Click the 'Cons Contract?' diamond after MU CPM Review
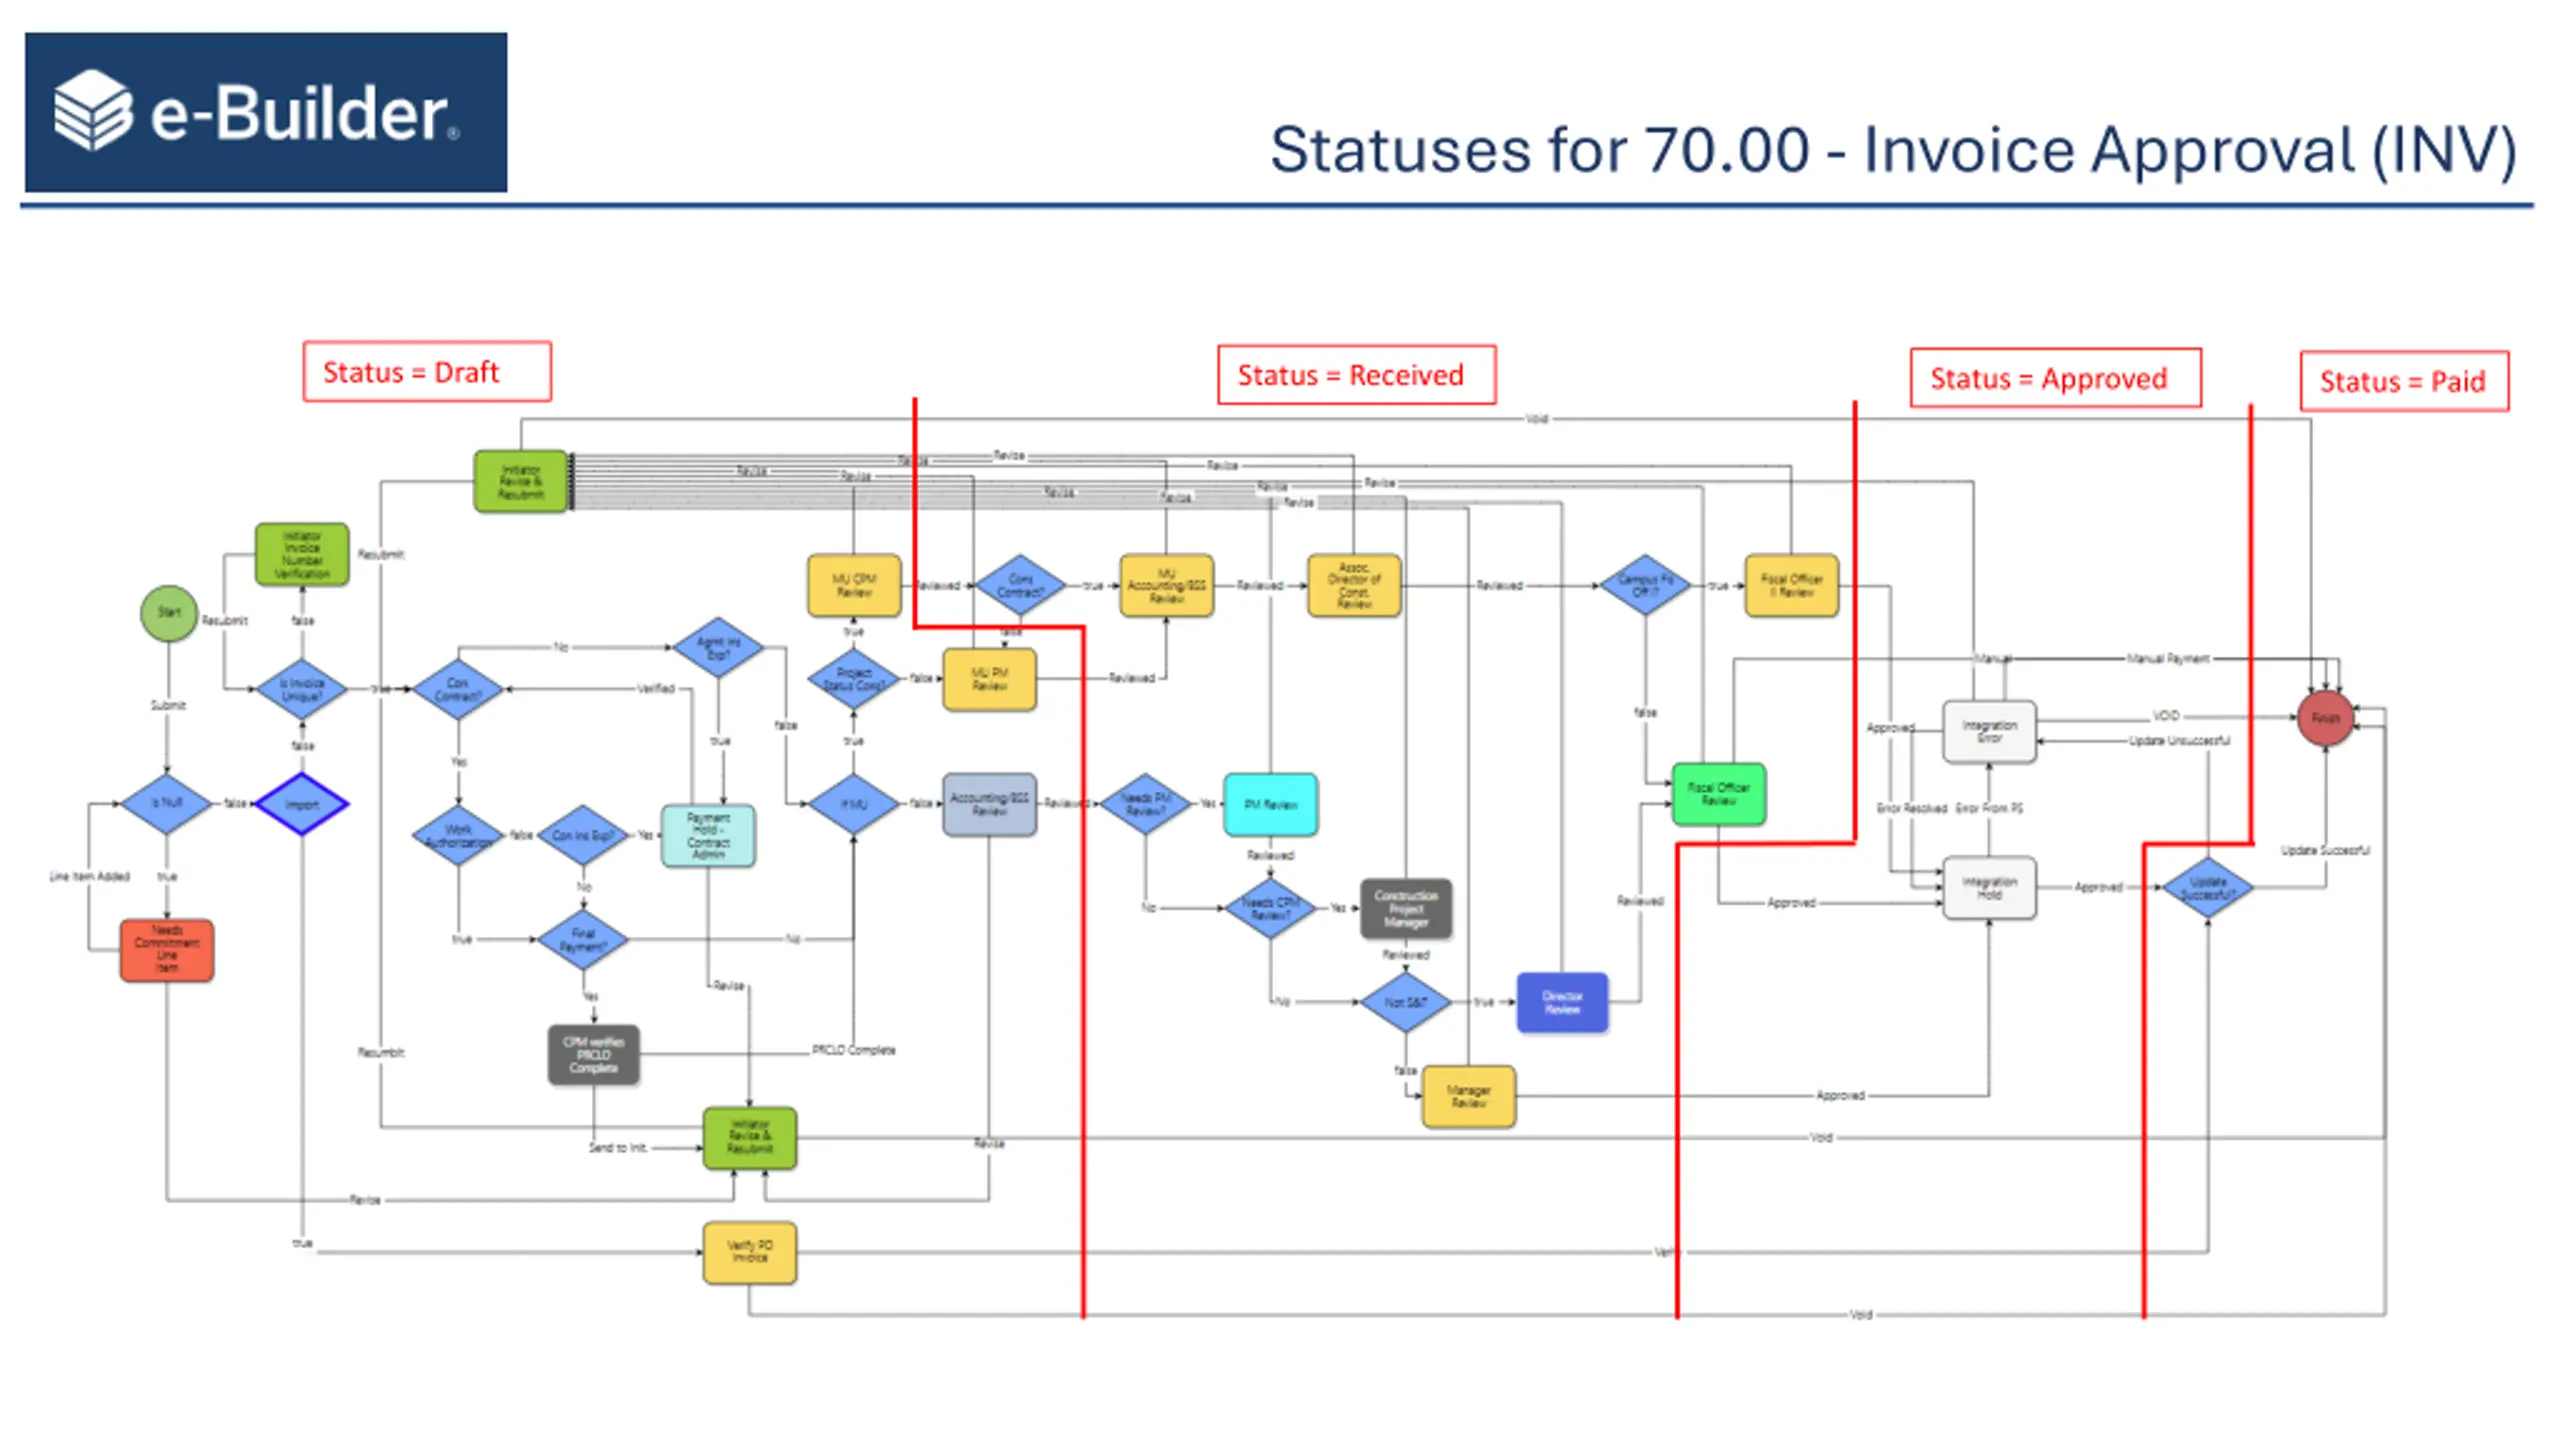Image resolution: width=2560 pixels, height=1440 pixels. (x=1020, y=585)
